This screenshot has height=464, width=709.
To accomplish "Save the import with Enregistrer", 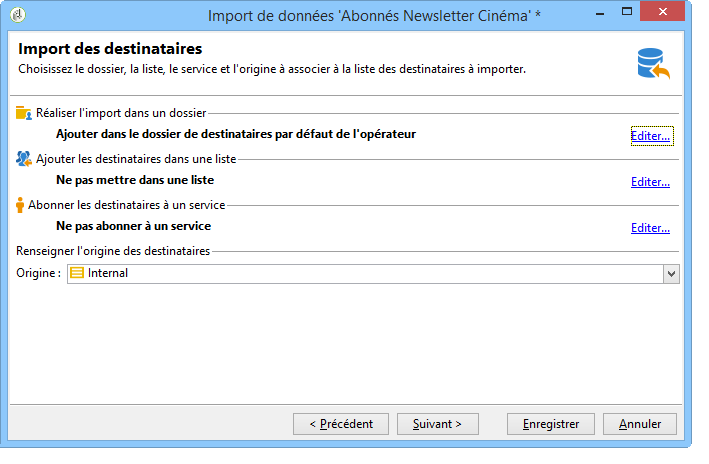I will [551, 424].
